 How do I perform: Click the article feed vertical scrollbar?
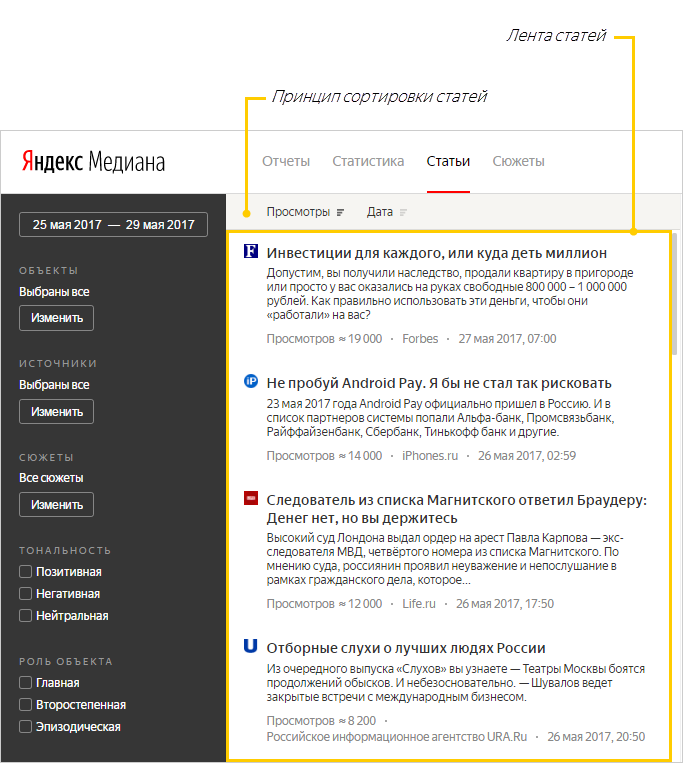675,294
